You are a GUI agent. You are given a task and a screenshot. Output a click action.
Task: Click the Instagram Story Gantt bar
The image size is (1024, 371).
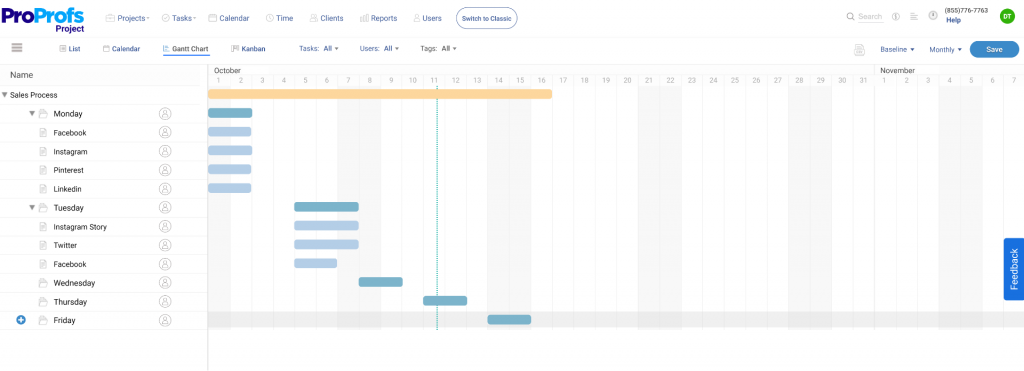click(327, 226)
